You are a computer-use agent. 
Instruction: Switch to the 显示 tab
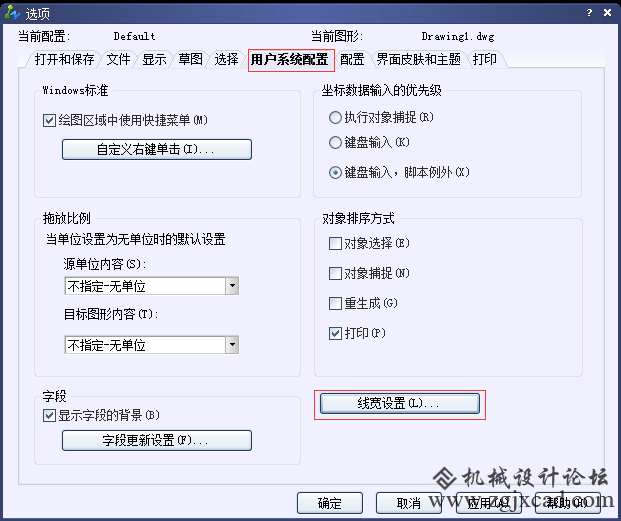[154, 59]
